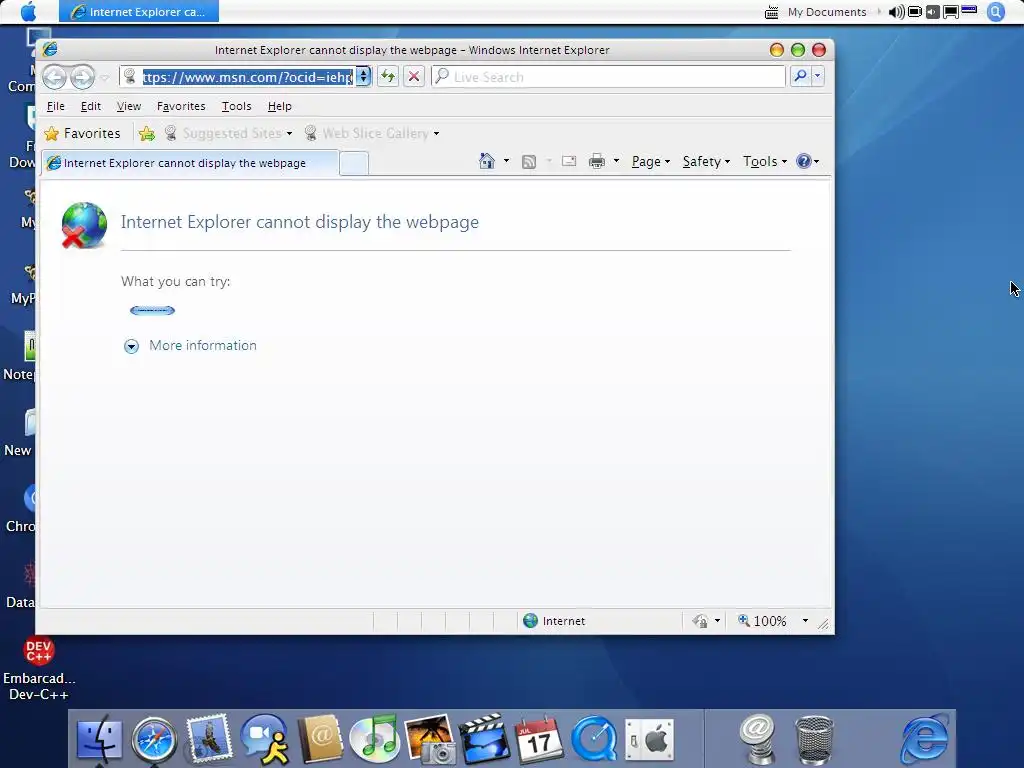1024x768 pixels.
Task: Refresh the page with the green arrows icon
Action: point(388,76)
